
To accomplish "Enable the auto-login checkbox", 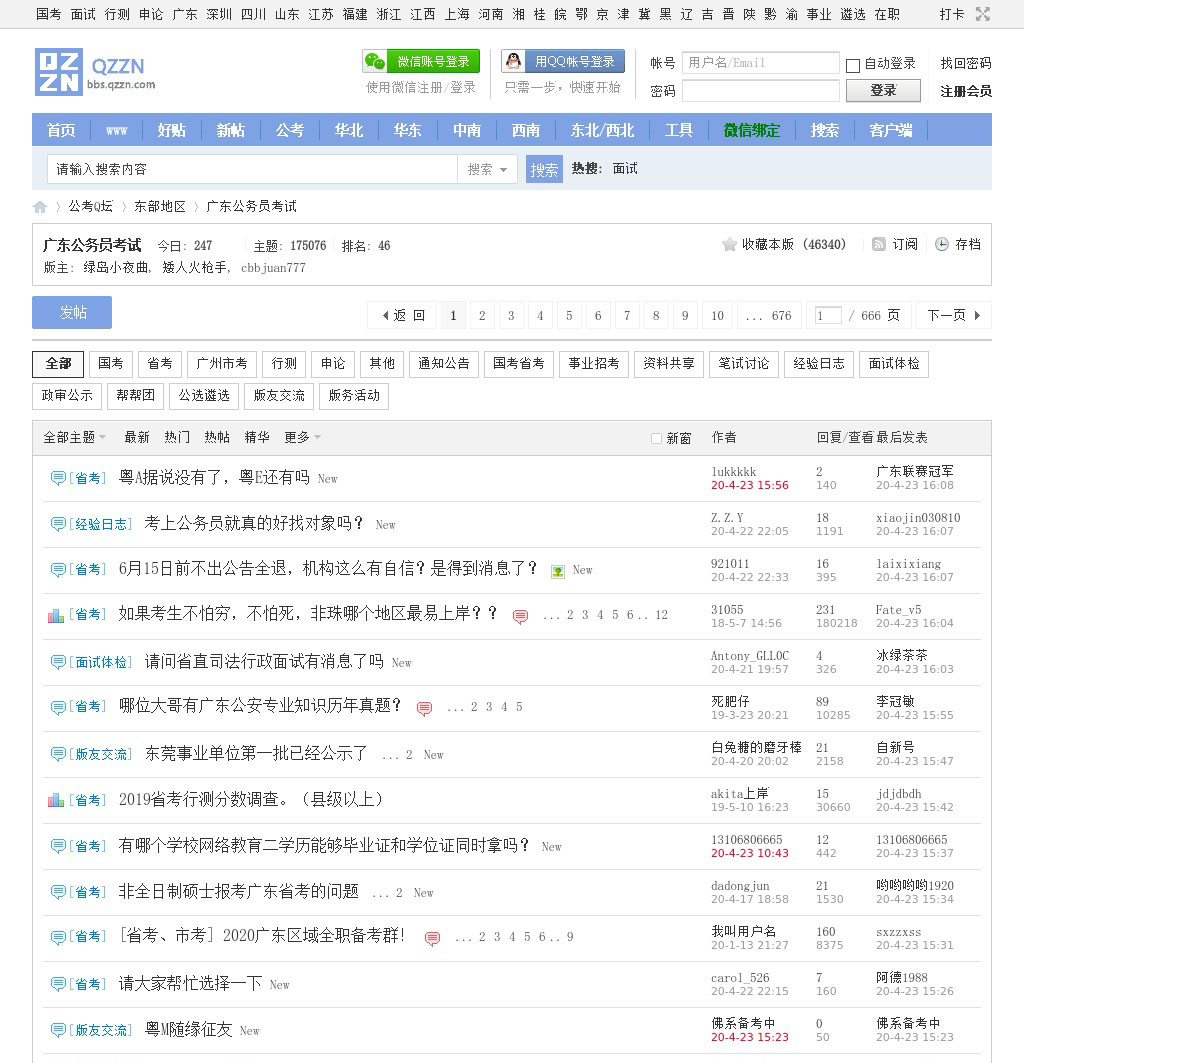I will 853,65.
